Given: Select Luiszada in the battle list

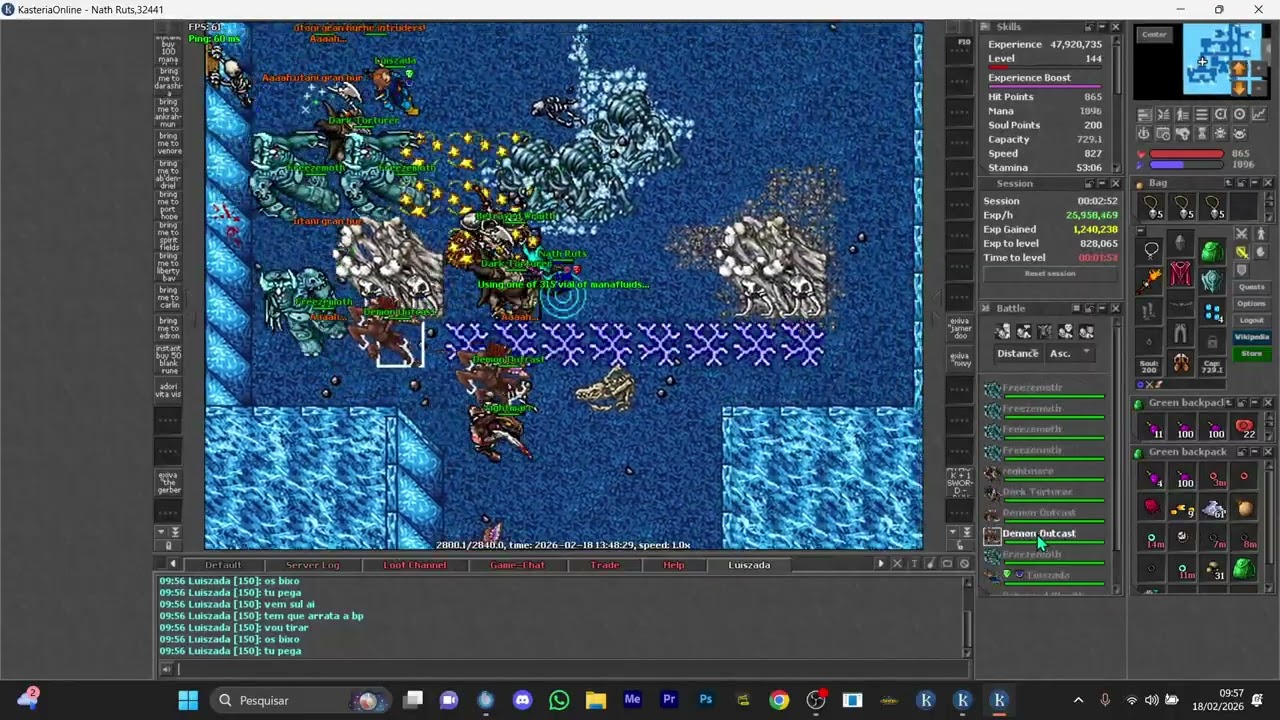Looking at the screenshot, I should (x=1046, y=577).
